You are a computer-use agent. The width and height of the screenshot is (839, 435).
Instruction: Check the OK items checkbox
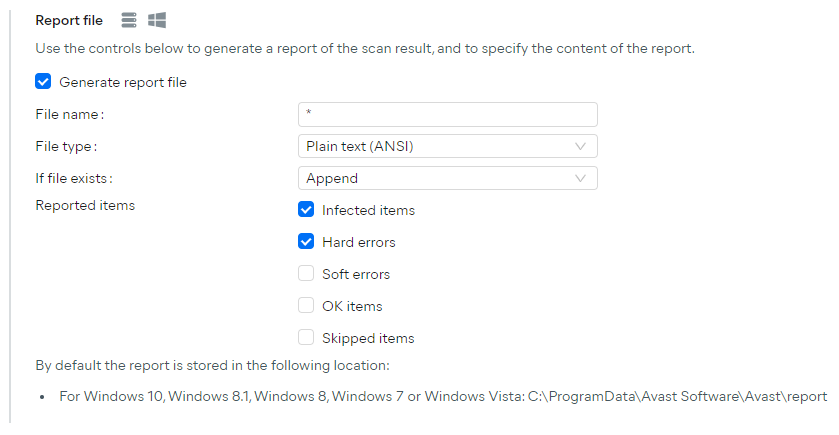pos(306,306)
